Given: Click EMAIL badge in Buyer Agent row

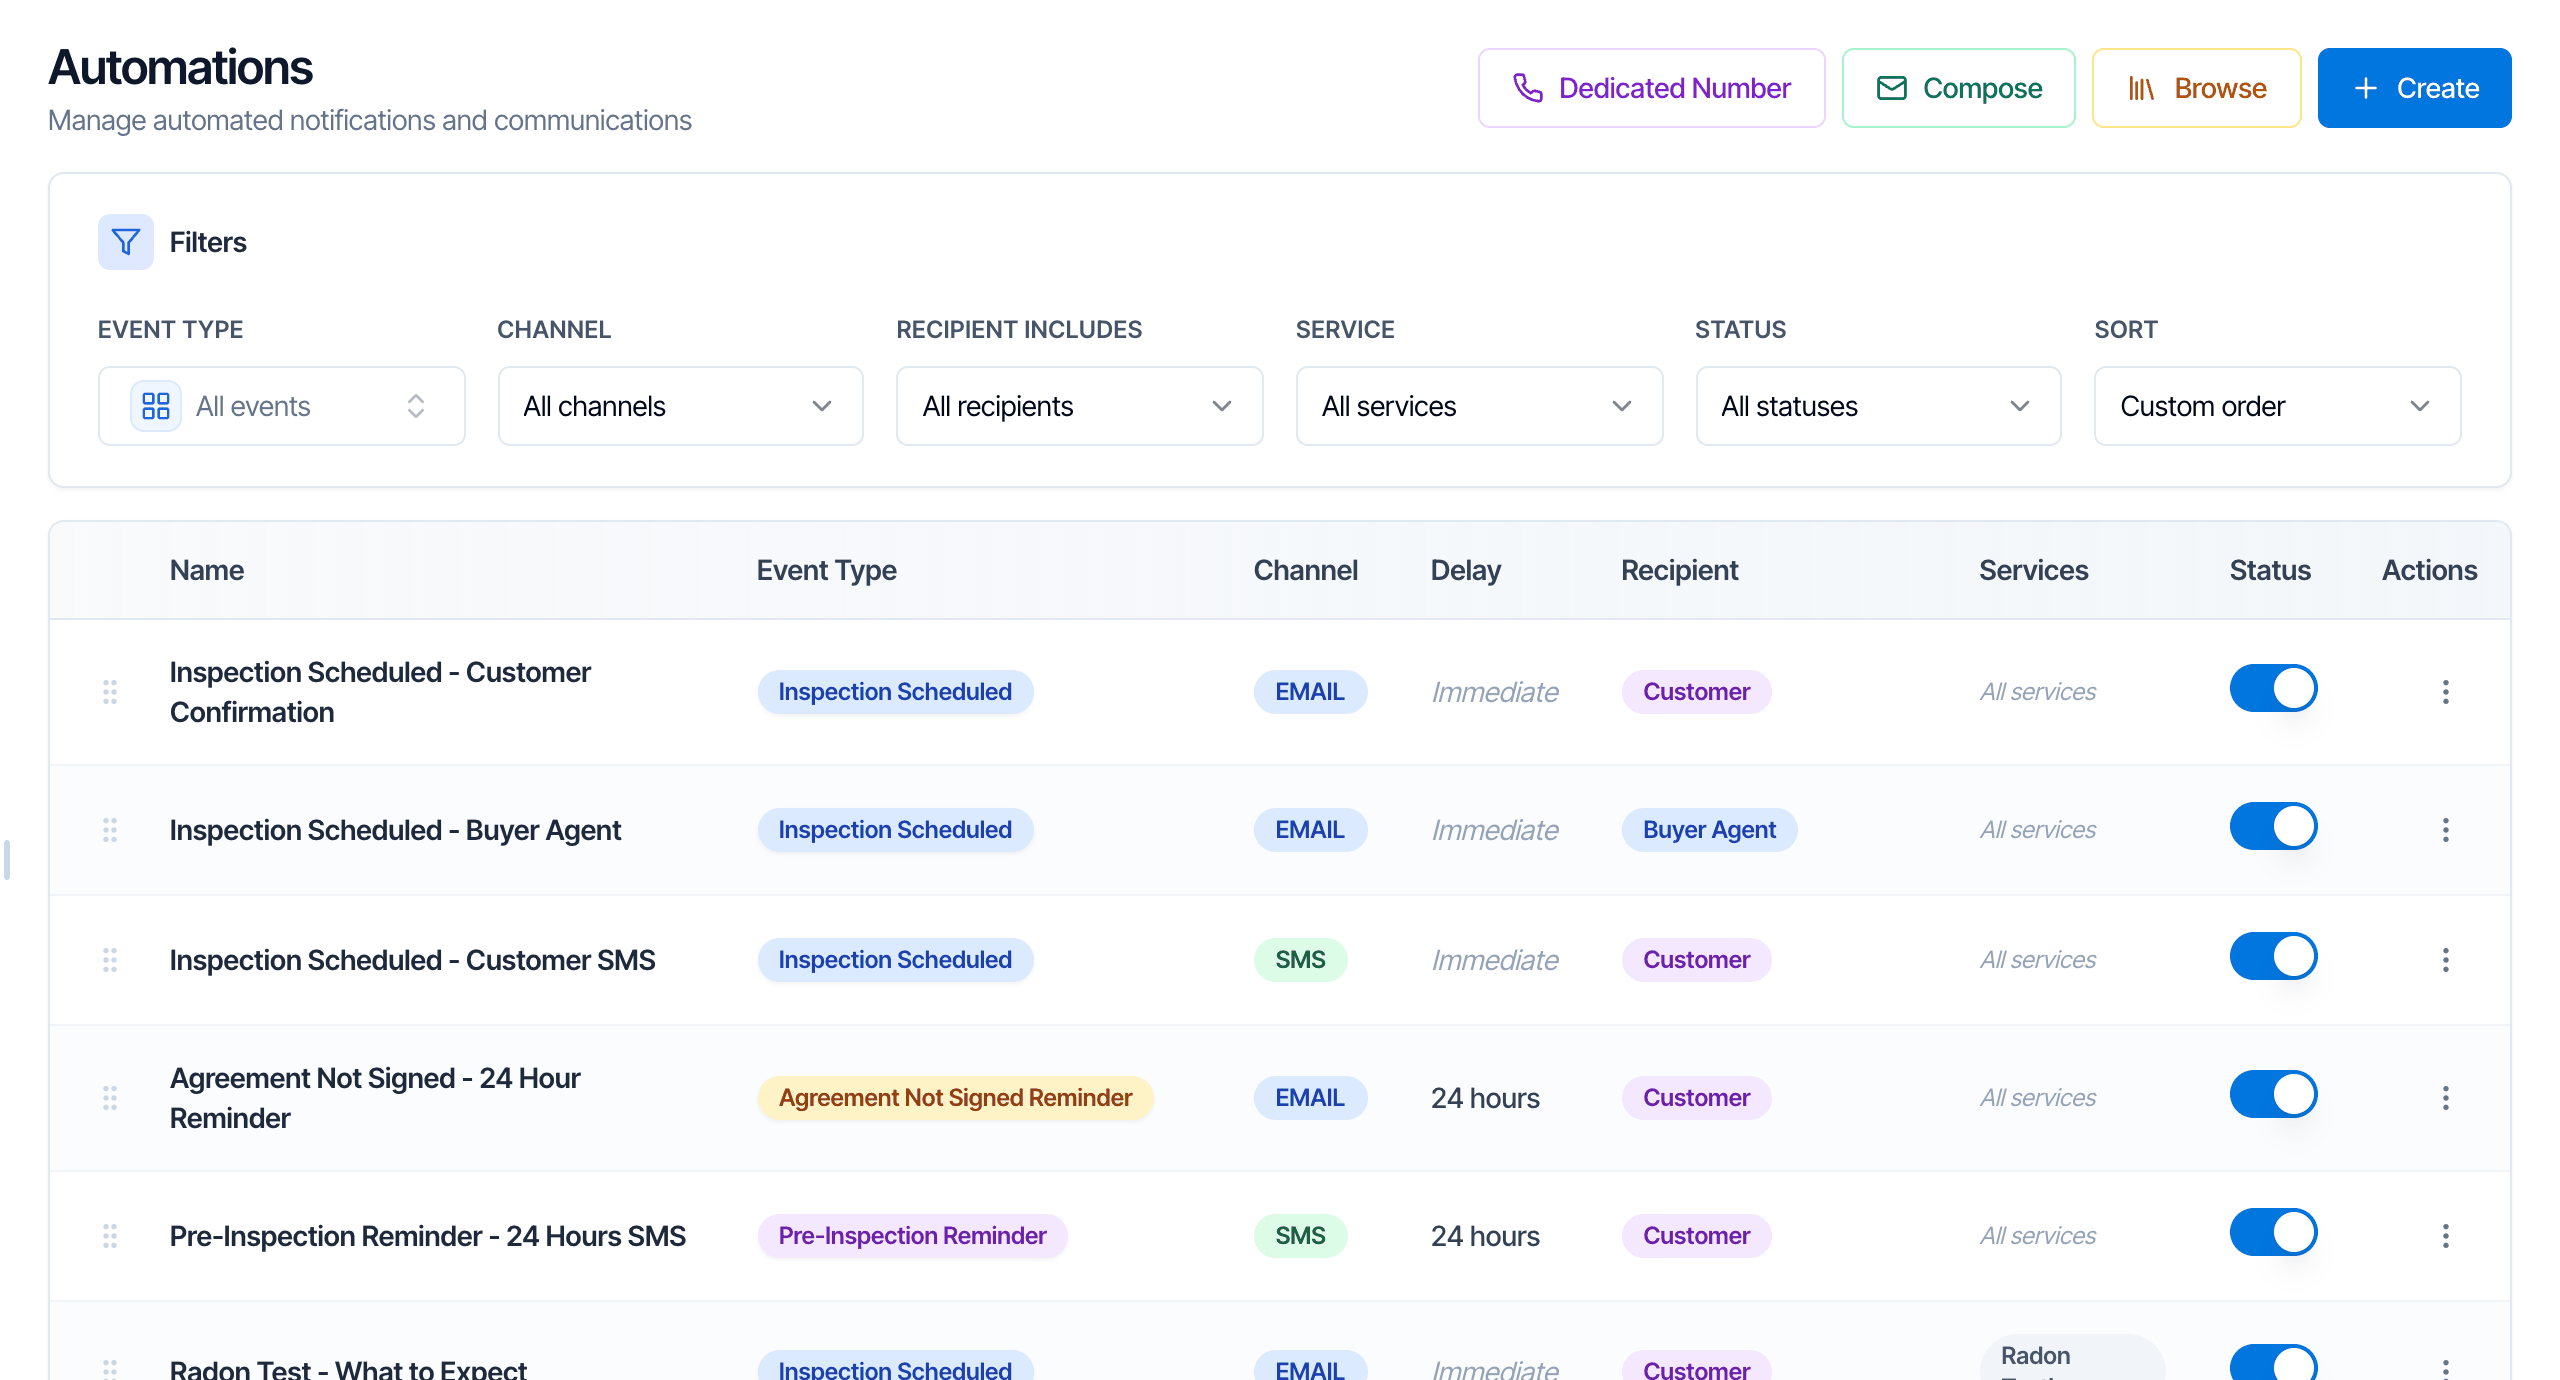Looking at the screenshot, I should 1310,830.
